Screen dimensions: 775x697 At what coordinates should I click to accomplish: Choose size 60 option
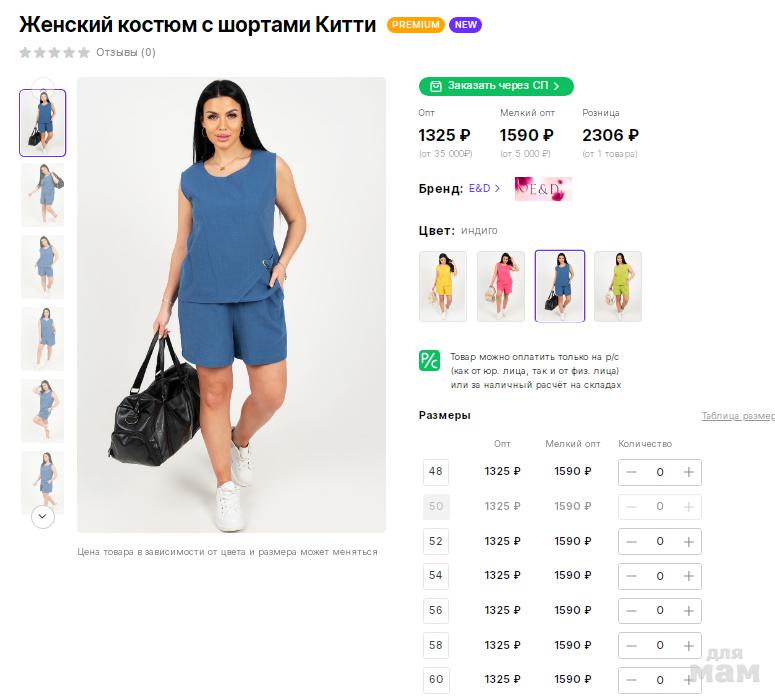[436, 680]
